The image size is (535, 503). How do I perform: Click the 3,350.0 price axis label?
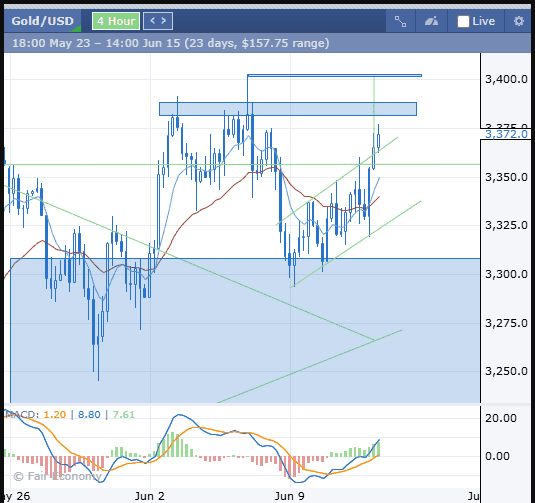pos(506,177)
